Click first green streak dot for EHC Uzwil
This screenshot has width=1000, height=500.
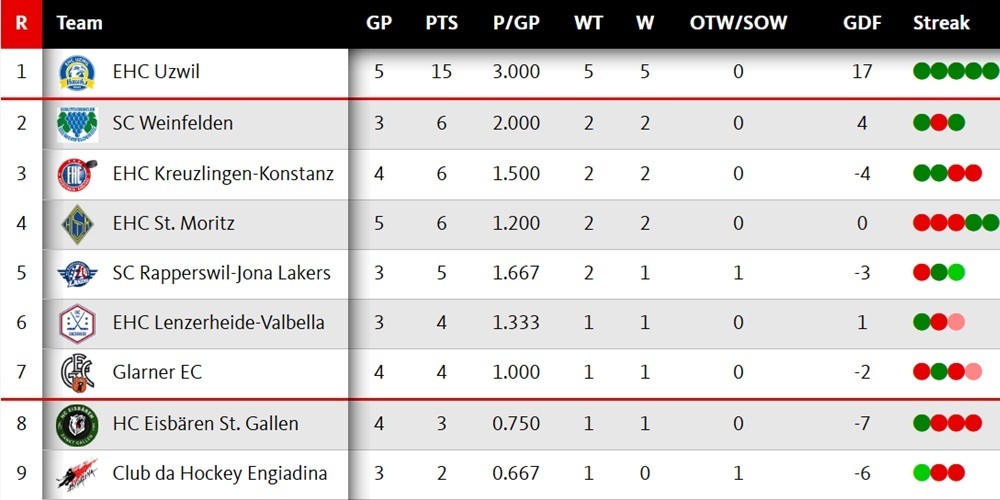coord(922,71)
